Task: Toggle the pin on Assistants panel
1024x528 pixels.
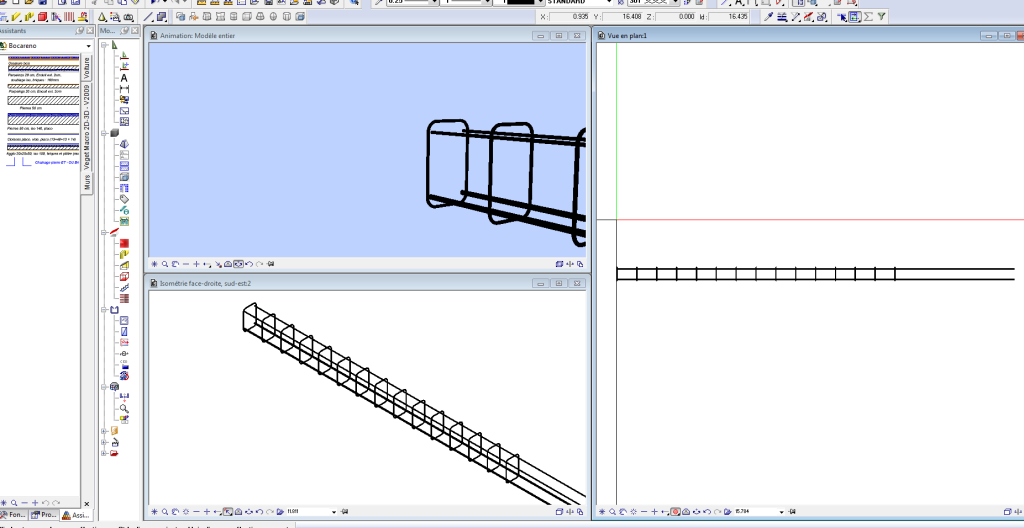Action: tap(80, 30)
